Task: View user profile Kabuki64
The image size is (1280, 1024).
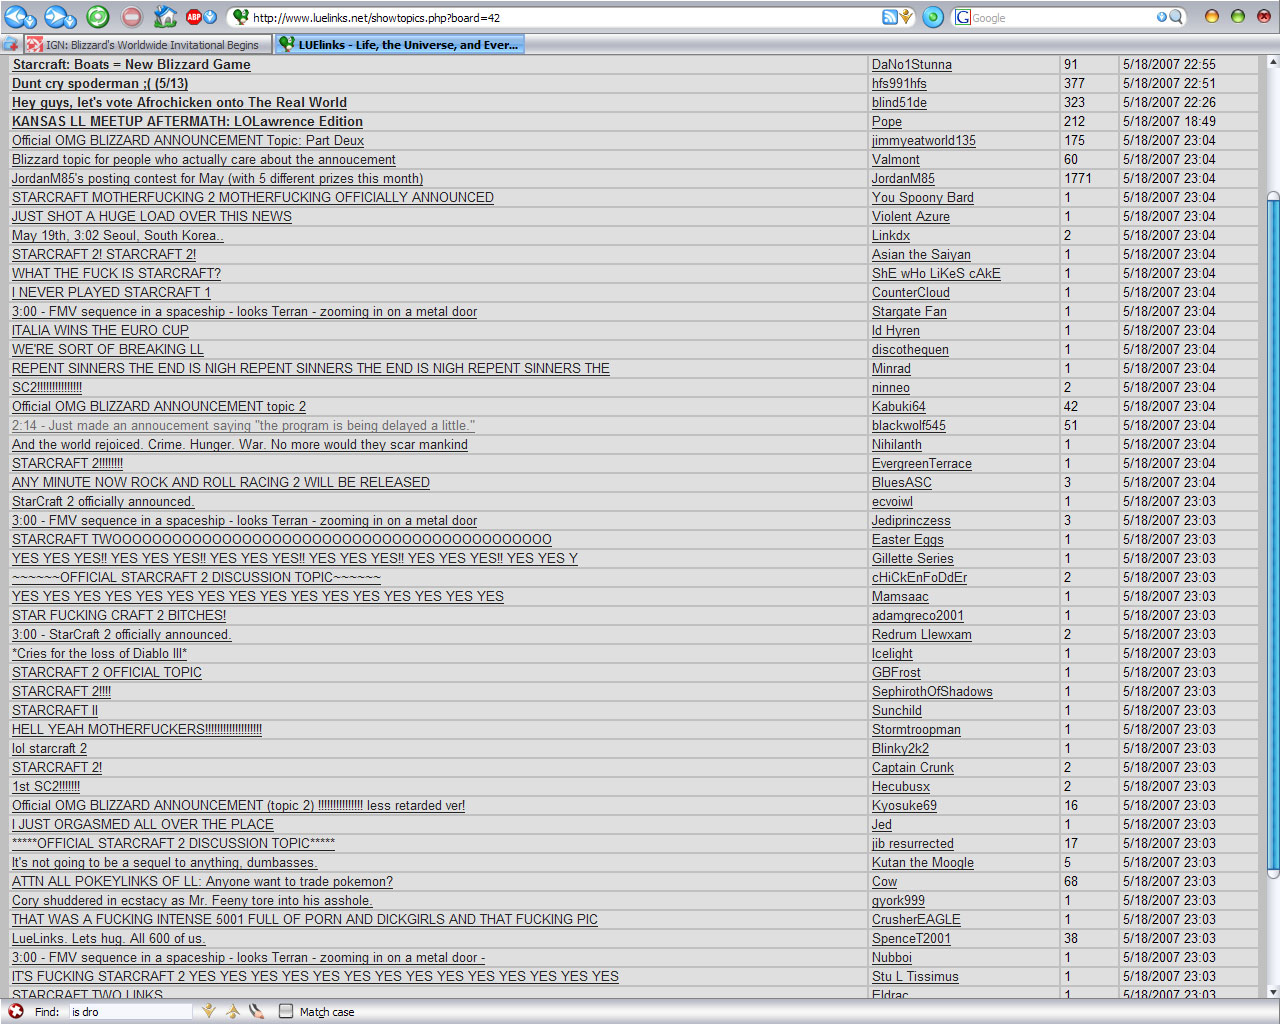Action: point(898,406)
